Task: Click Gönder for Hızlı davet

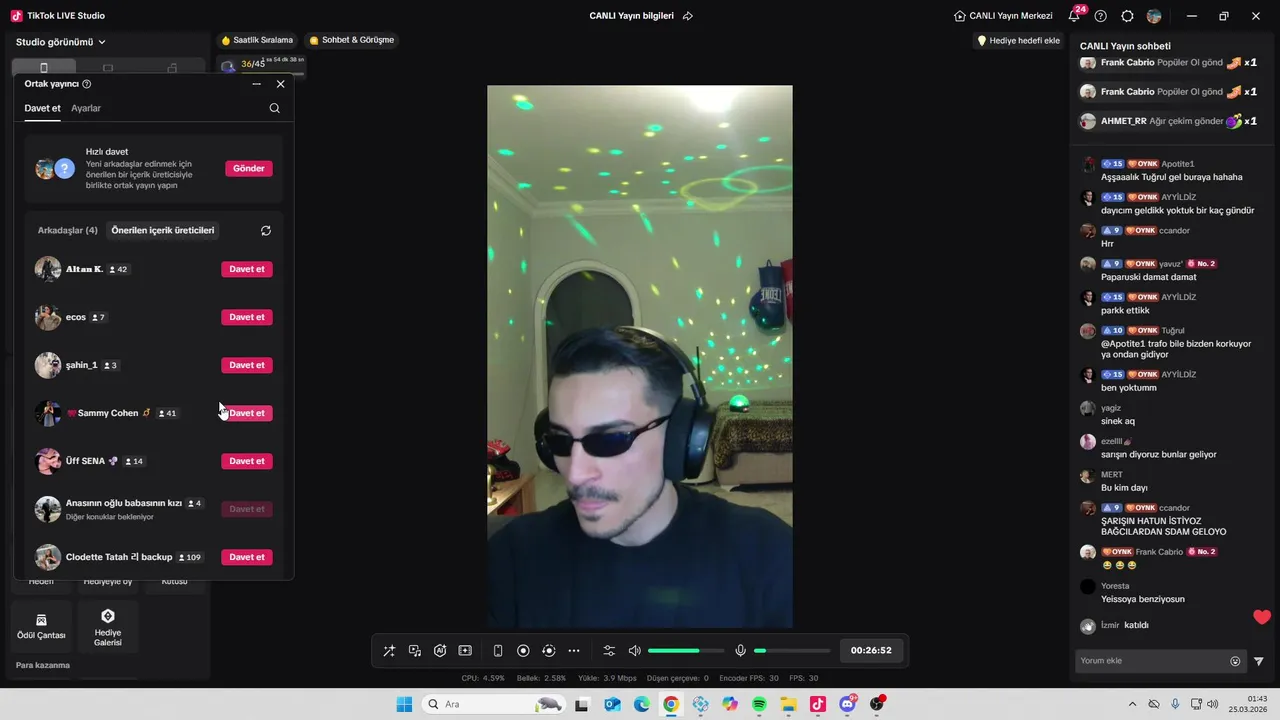Action: pyautogui.click(x=249, y=168)
